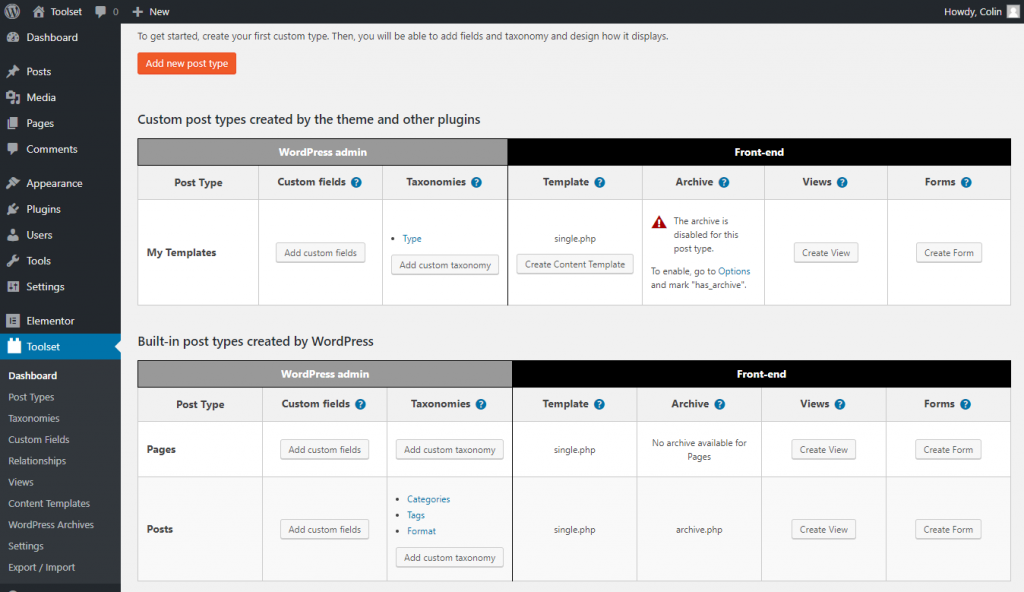This screenshot has width=1024, height=592.
Task: Click the Add new post type button
Action: tap(187, 64)
